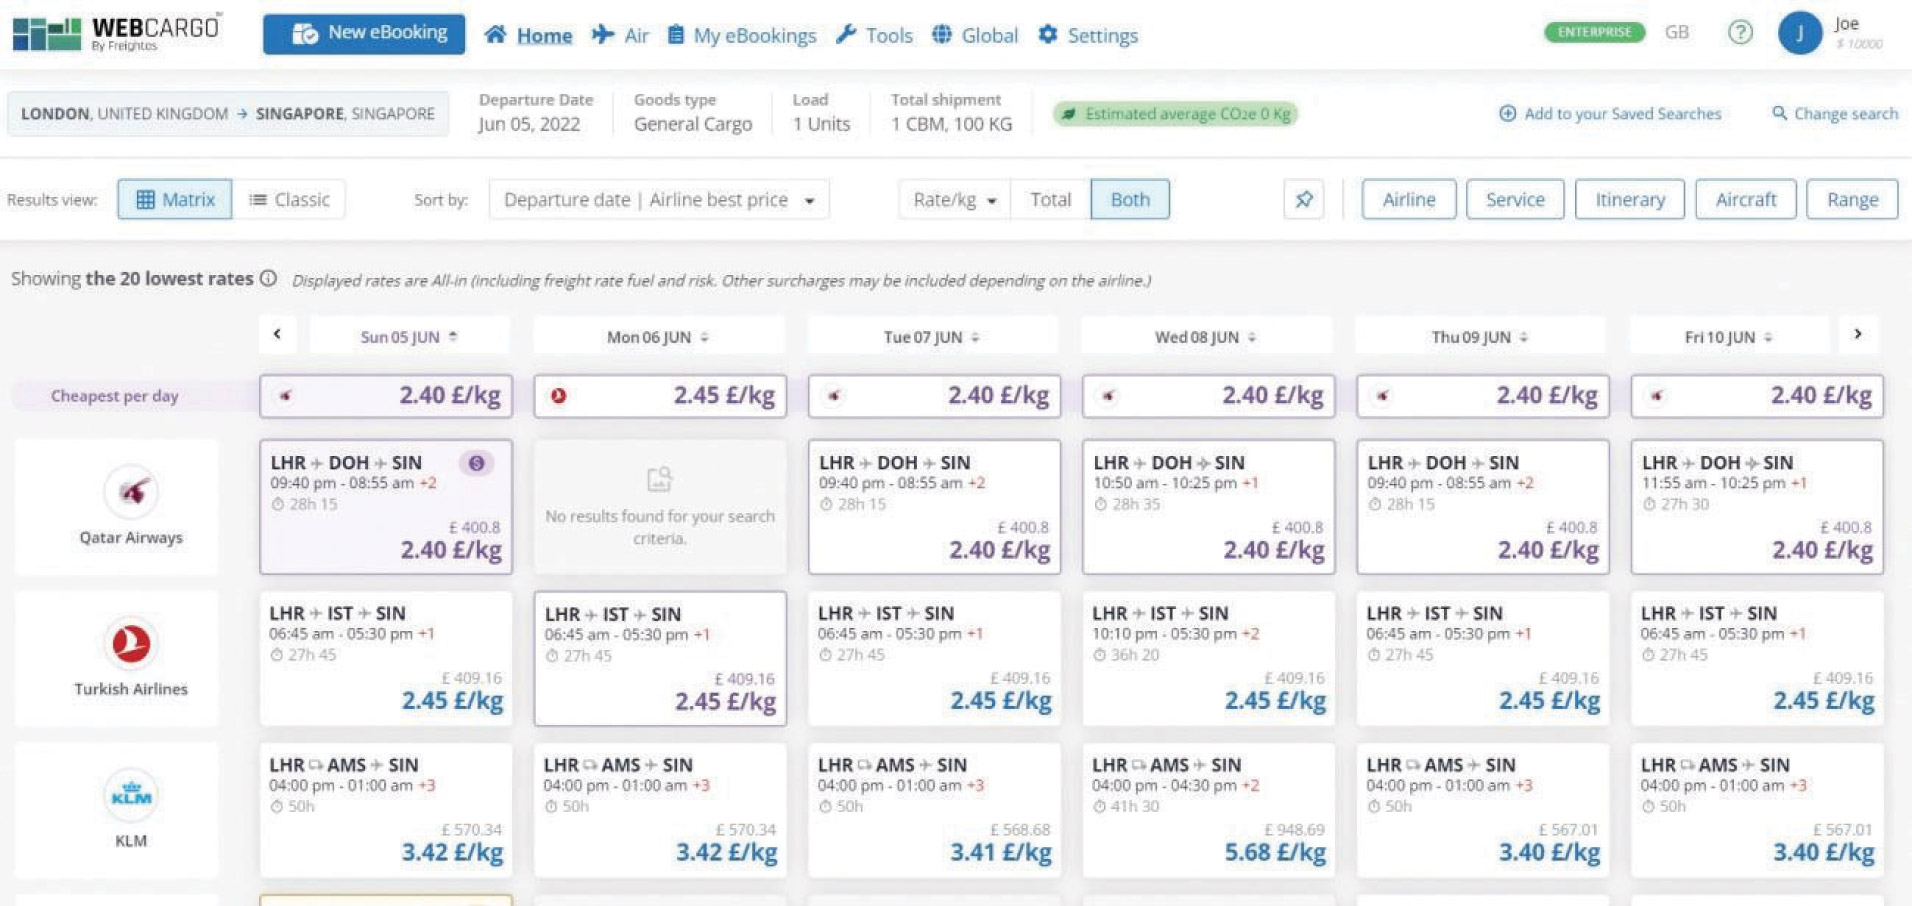Click Cheapest per day row label
The image size is (1912, 906).
point(115,396)
